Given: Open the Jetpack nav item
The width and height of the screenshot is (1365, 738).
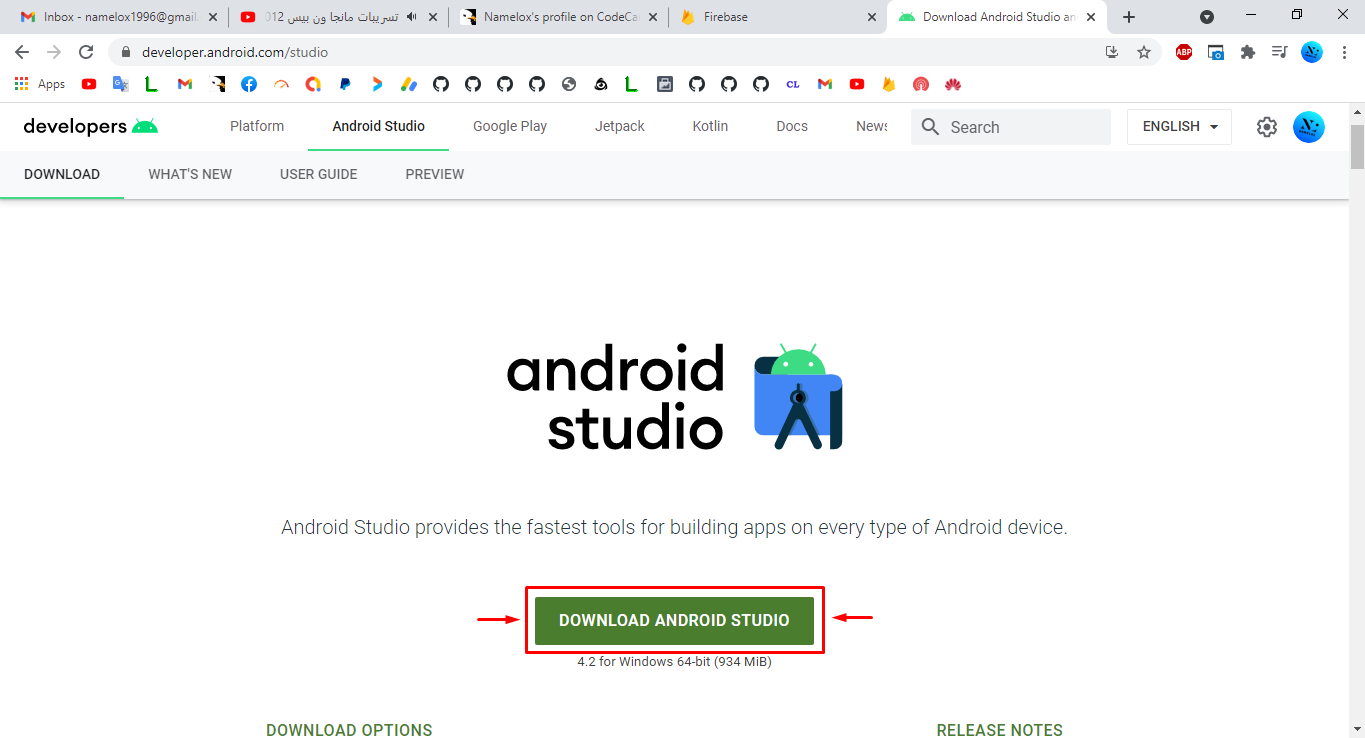Looking at the screenshot, I should pyautogui.click(x=620, y=126).
